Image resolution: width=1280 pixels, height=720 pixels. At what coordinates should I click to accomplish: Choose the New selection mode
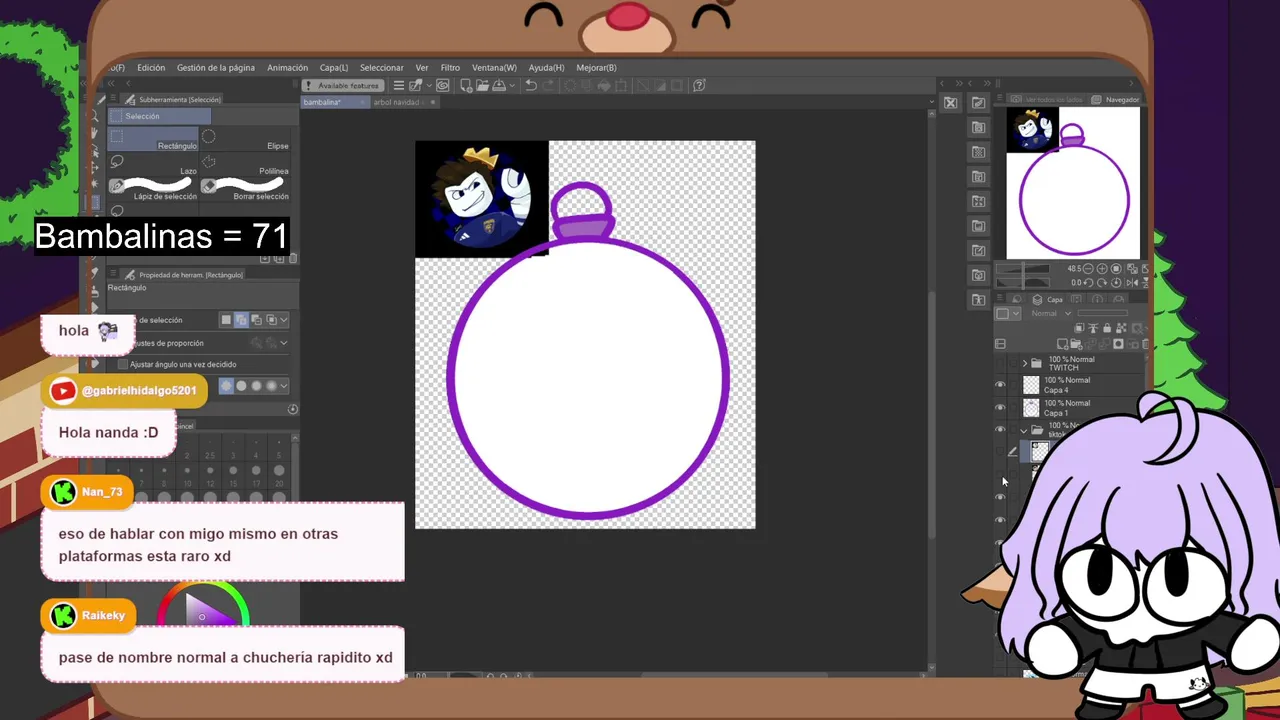point(227,320)
